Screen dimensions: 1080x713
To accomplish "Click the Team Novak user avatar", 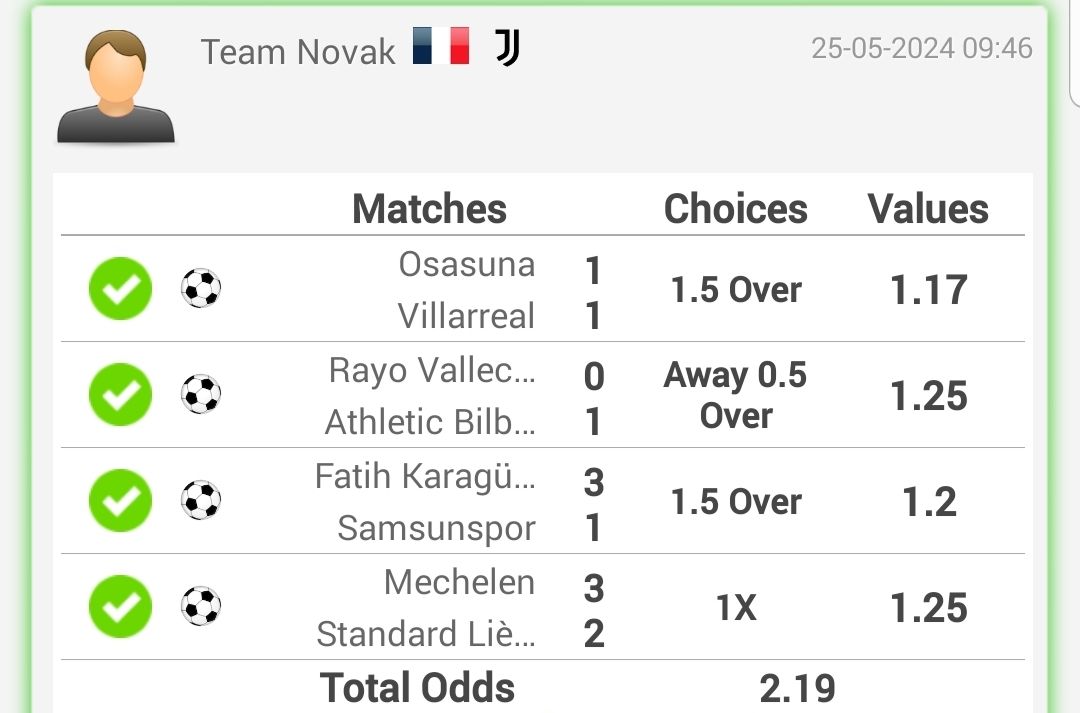I will [116, 86].
